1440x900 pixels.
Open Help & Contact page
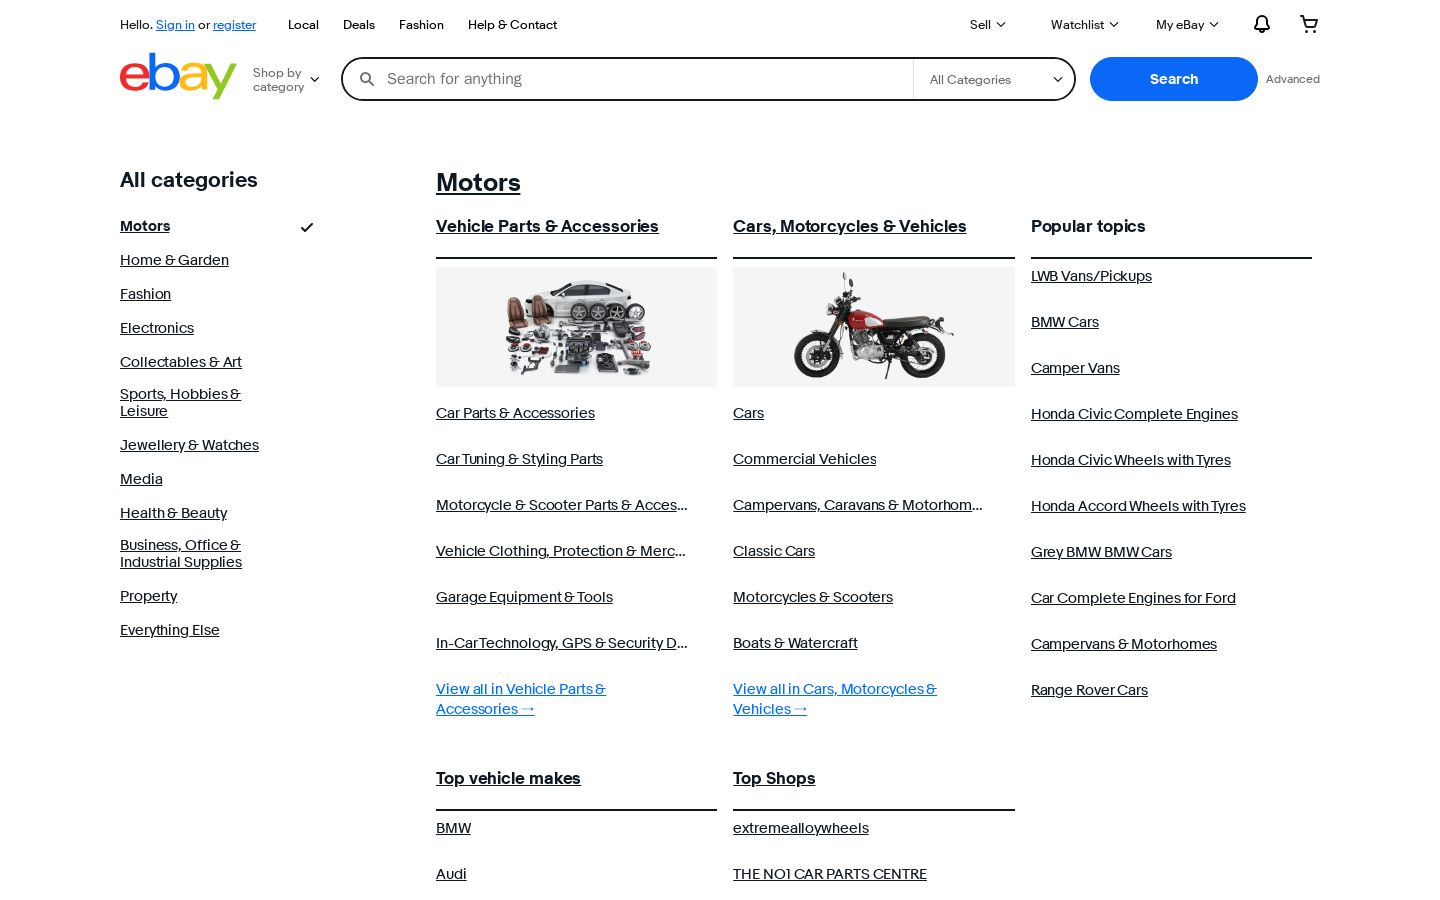pyautogui.click(x=512, y=25)
